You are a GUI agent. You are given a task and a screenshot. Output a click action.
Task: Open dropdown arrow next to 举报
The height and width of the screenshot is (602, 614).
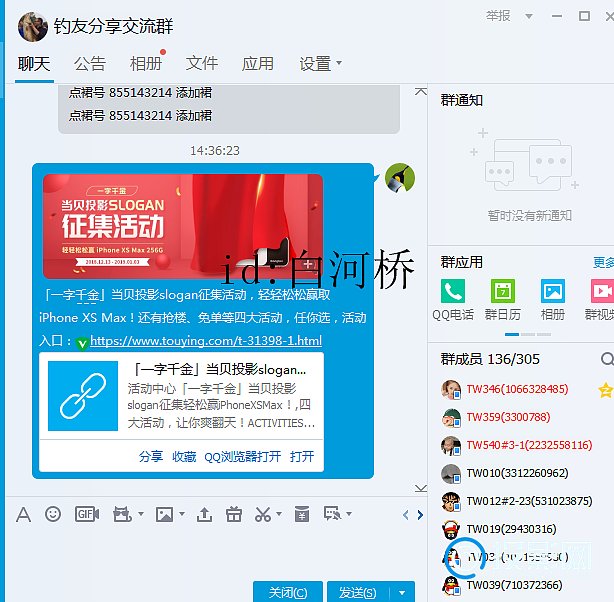(x=529, y=16)
